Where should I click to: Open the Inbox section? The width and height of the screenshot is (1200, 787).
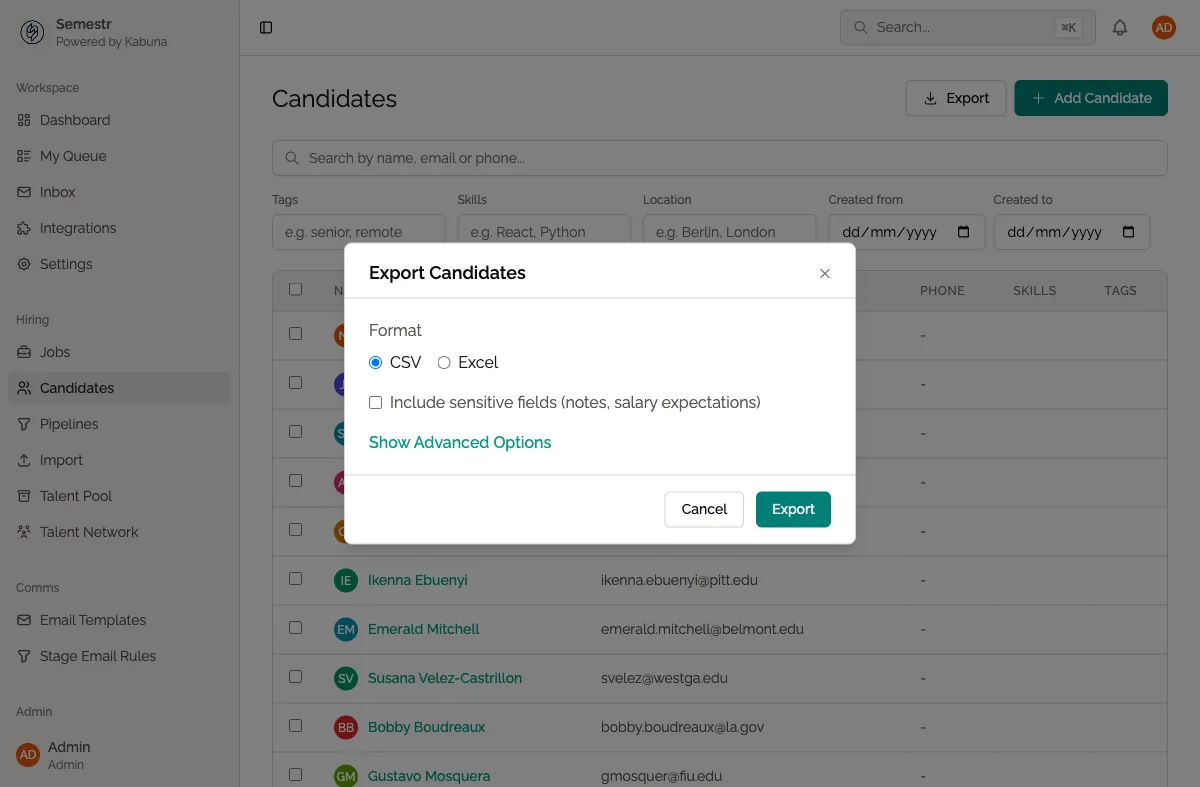click(x=57, y=191)
